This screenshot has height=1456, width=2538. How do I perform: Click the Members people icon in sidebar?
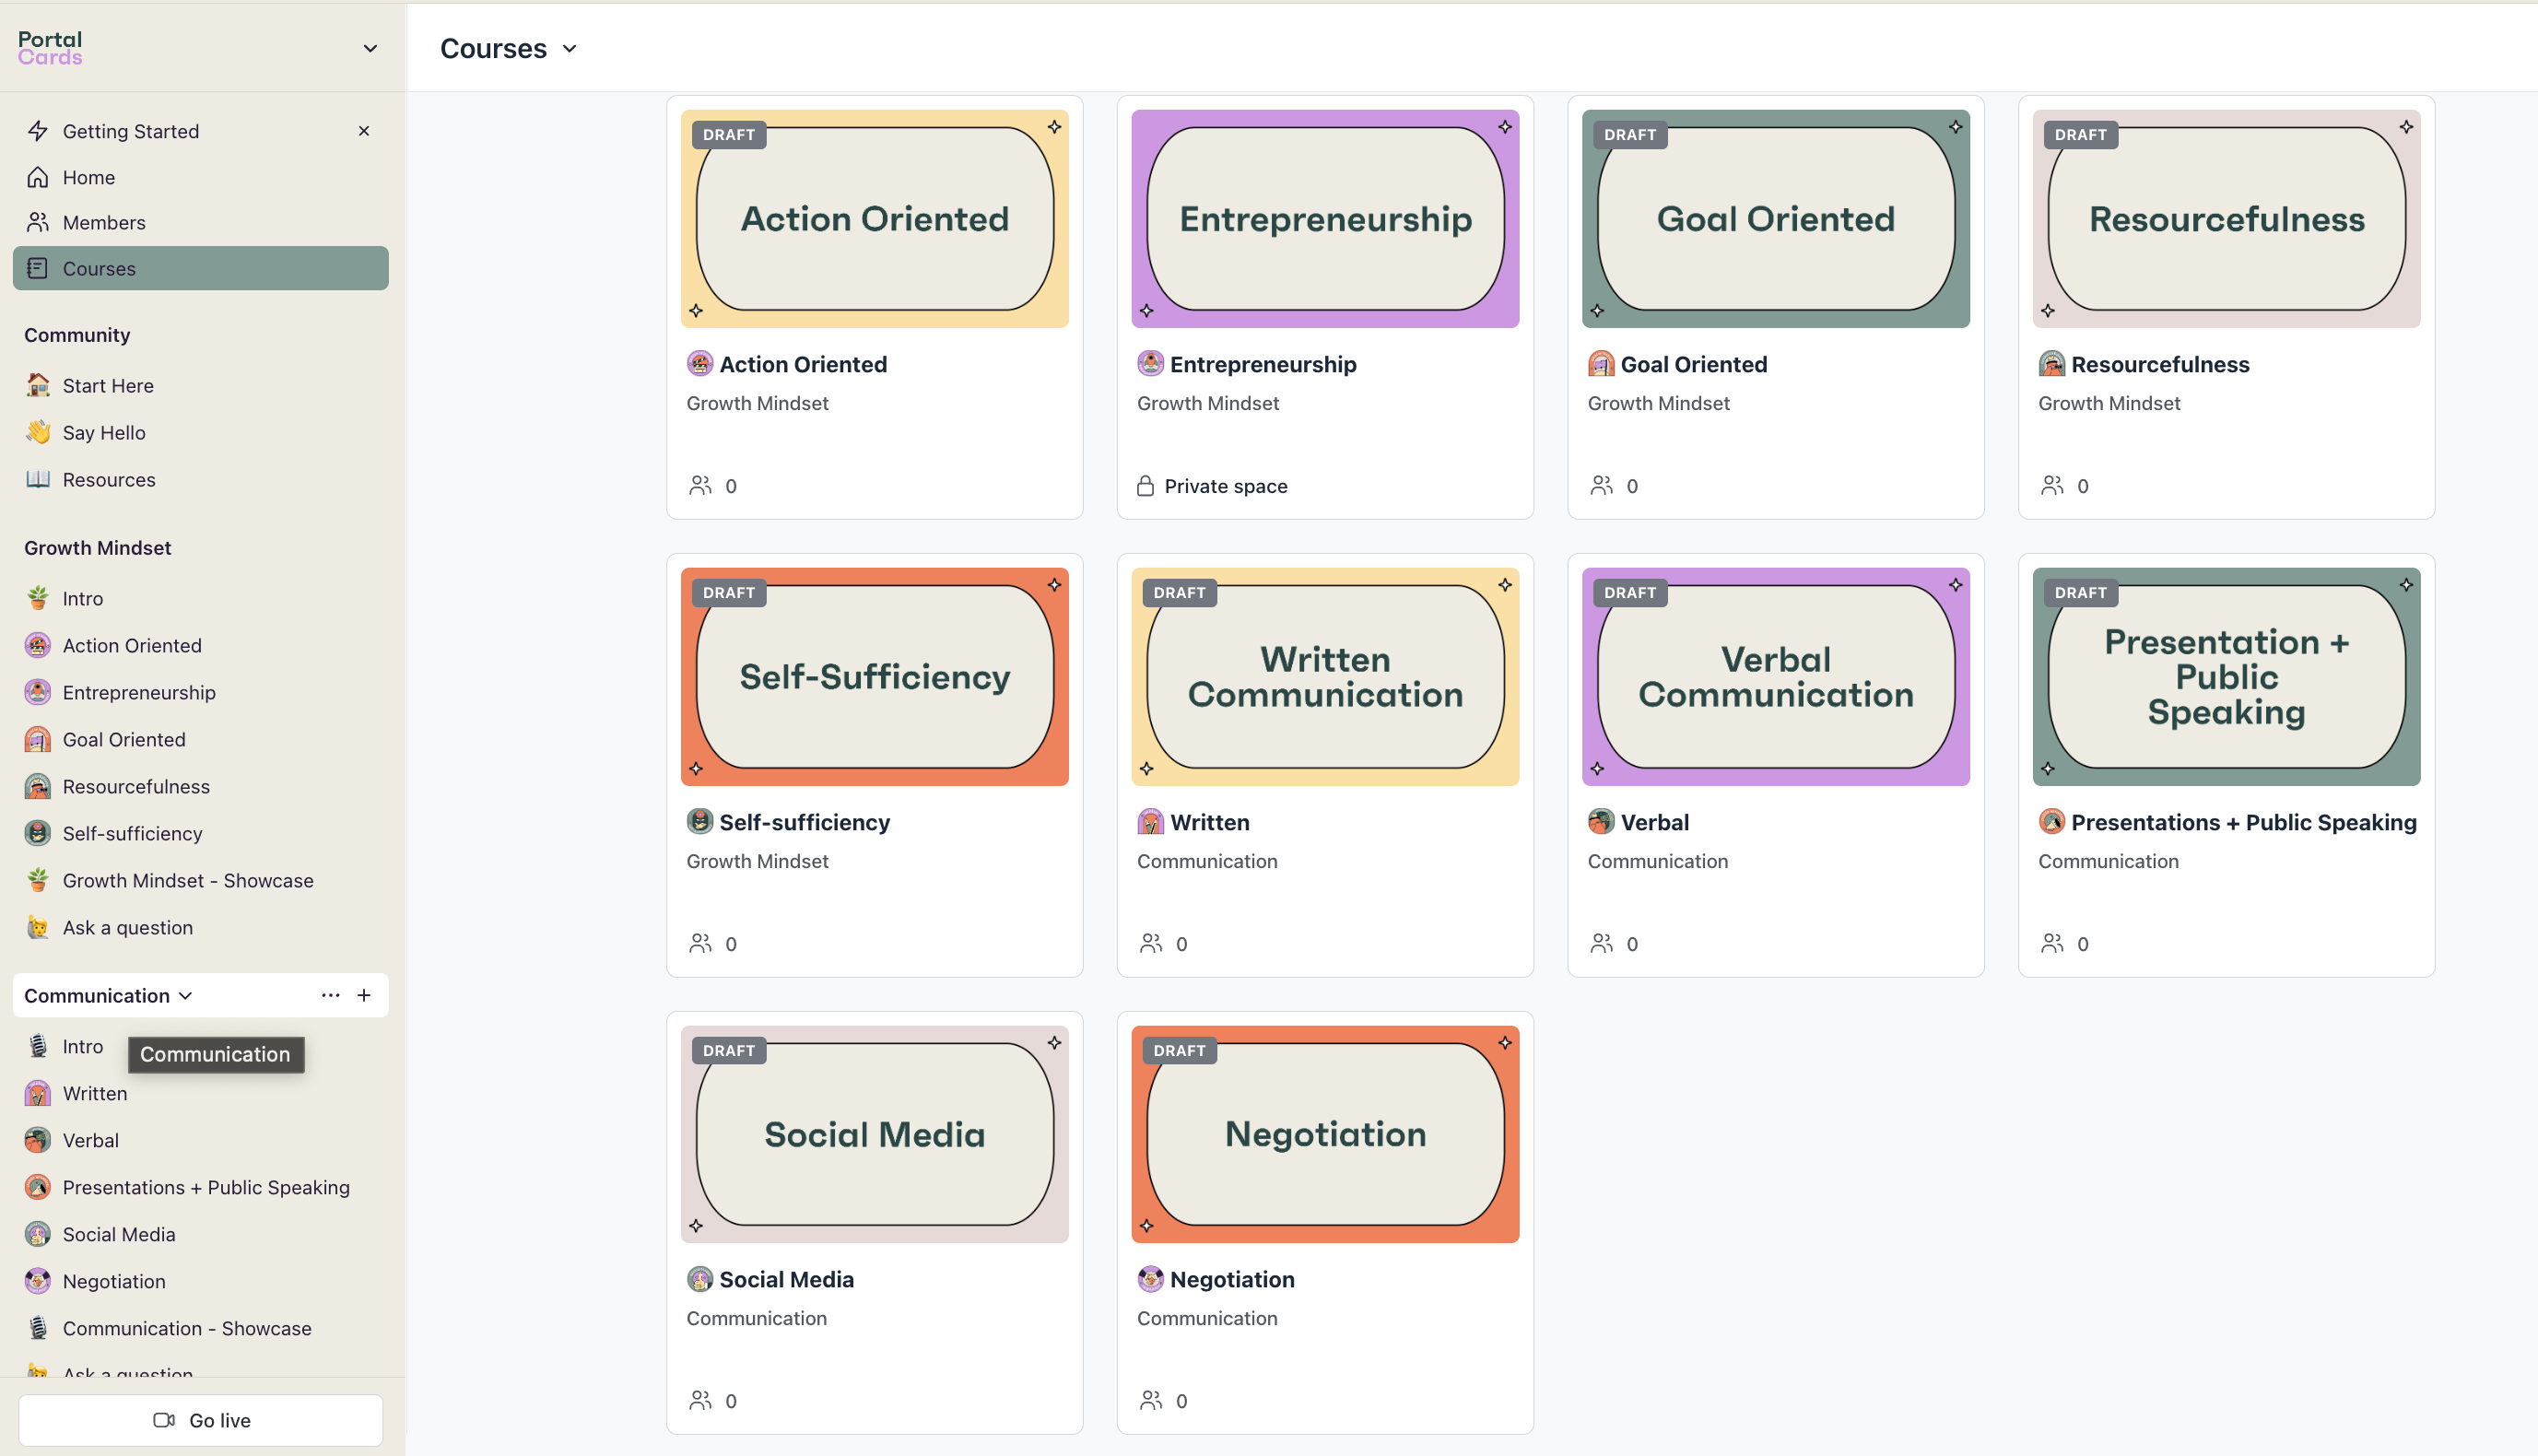38,222
